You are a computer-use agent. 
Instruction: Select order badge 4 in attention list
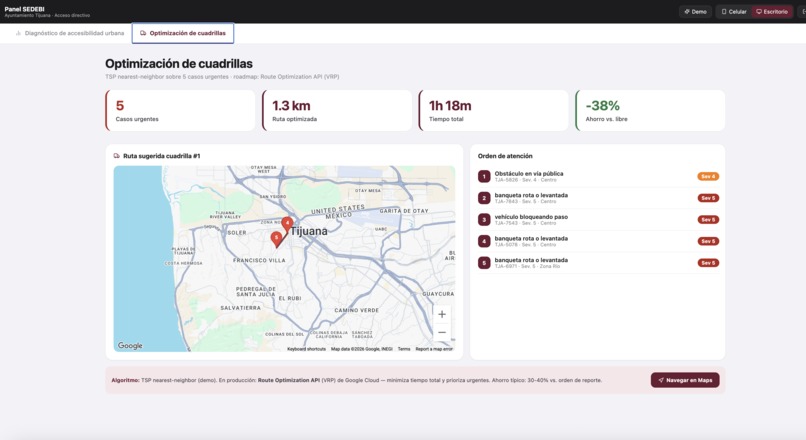point(484,241)
